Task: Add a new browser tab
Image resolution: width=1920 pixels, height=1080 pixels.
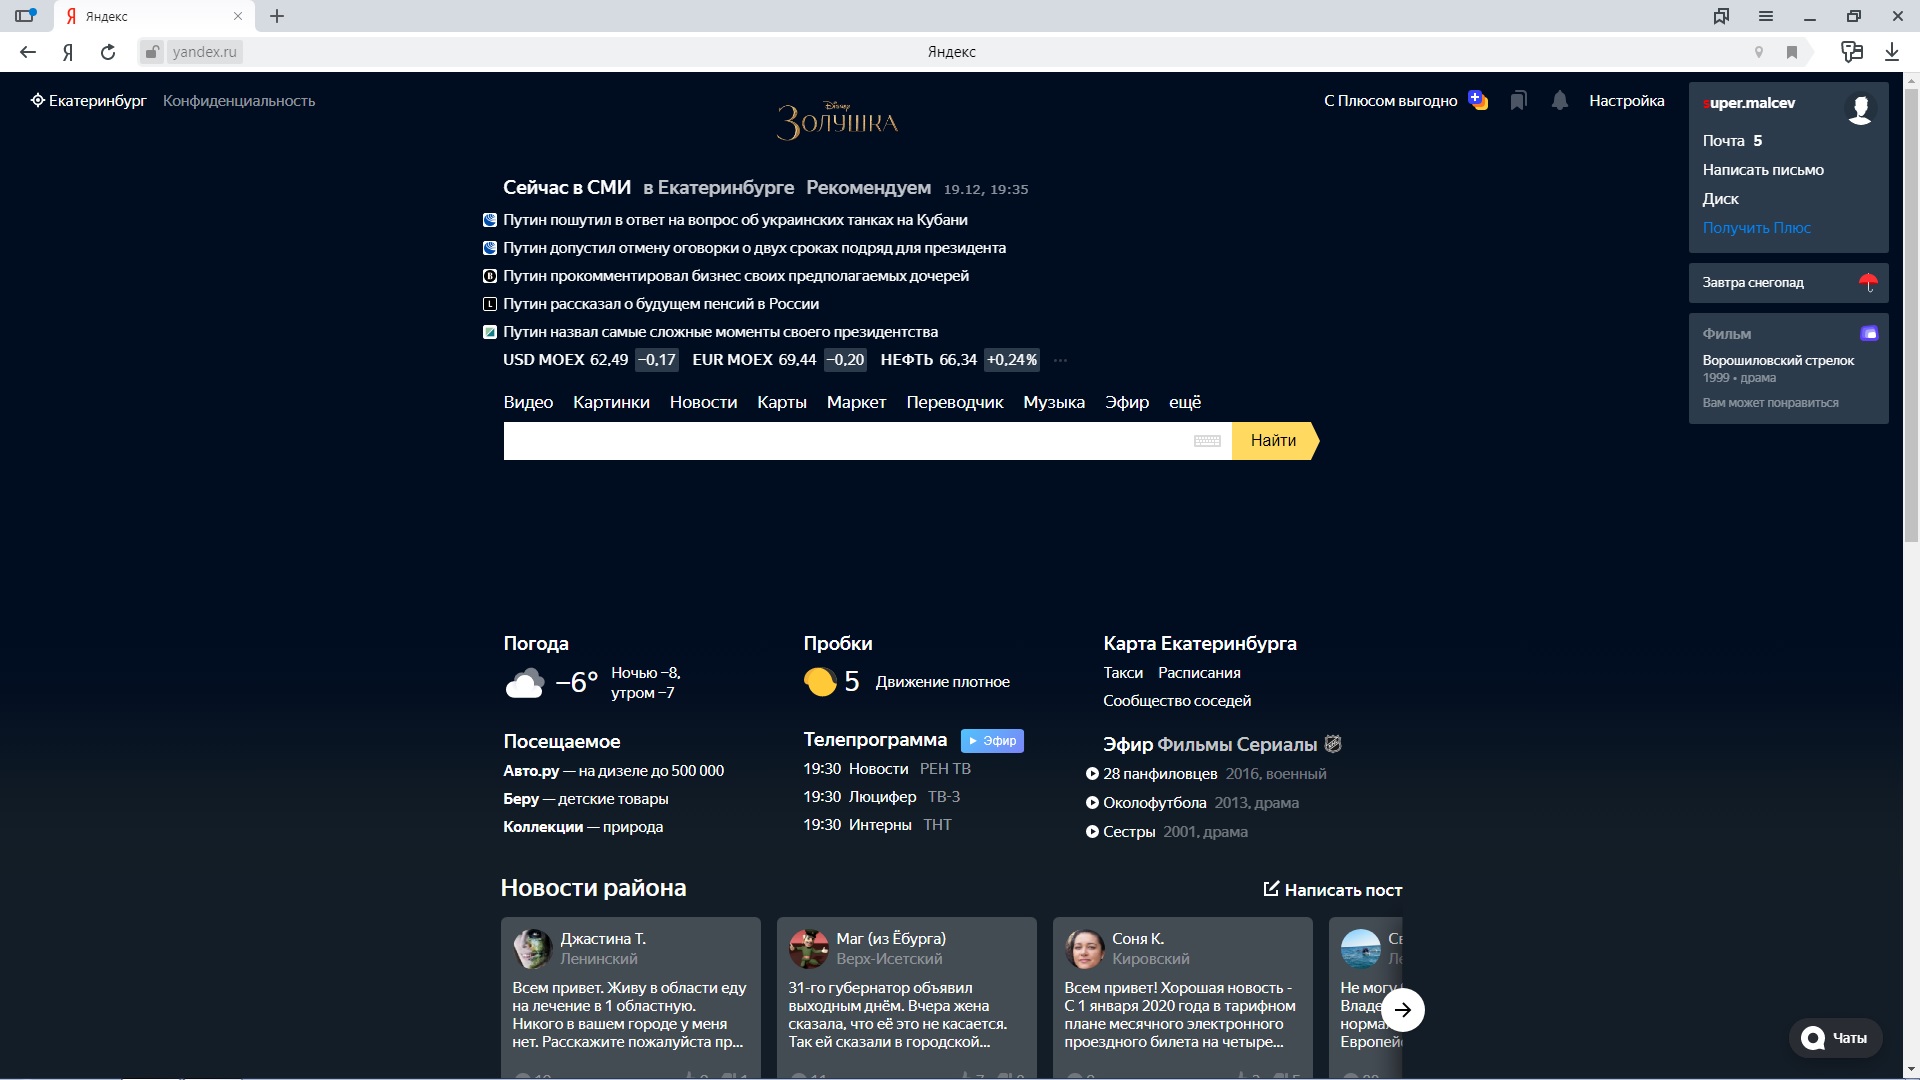Action: (x=277, y=16)
